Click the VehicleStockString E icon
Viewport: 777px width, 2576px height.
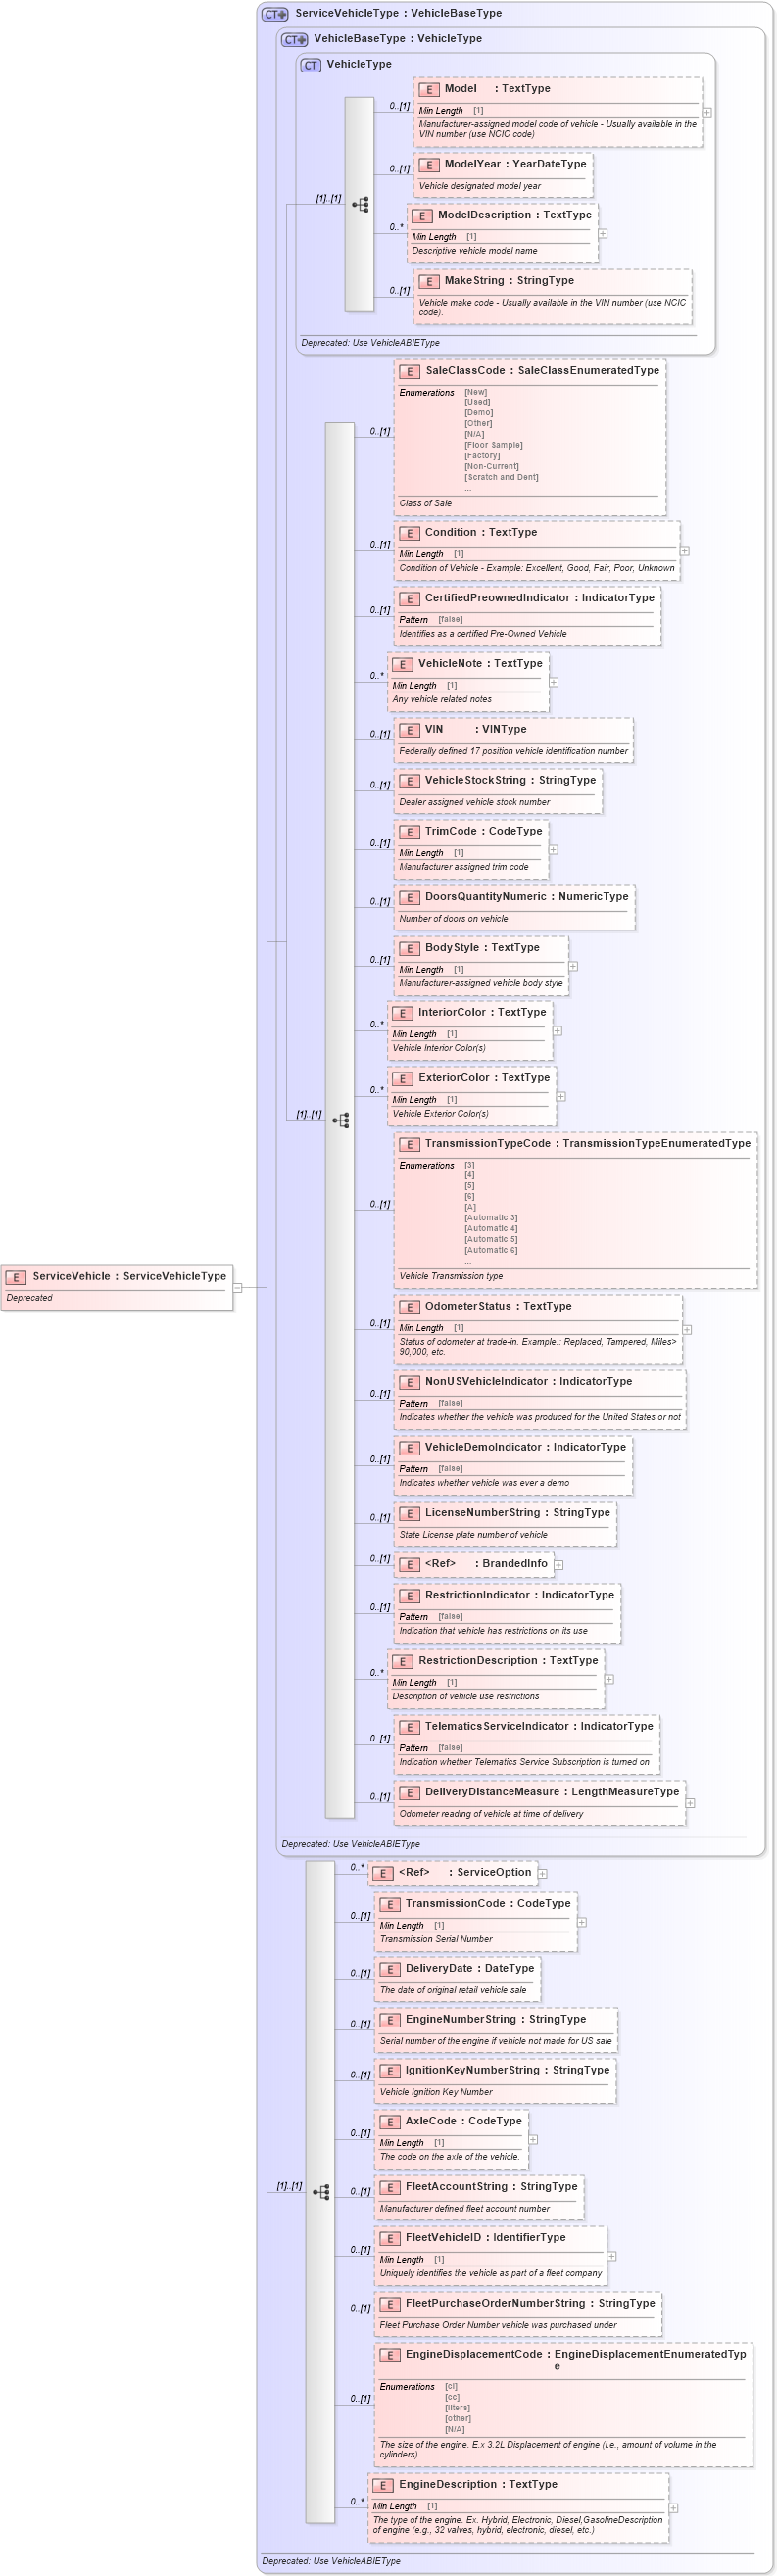pos(409,781)
